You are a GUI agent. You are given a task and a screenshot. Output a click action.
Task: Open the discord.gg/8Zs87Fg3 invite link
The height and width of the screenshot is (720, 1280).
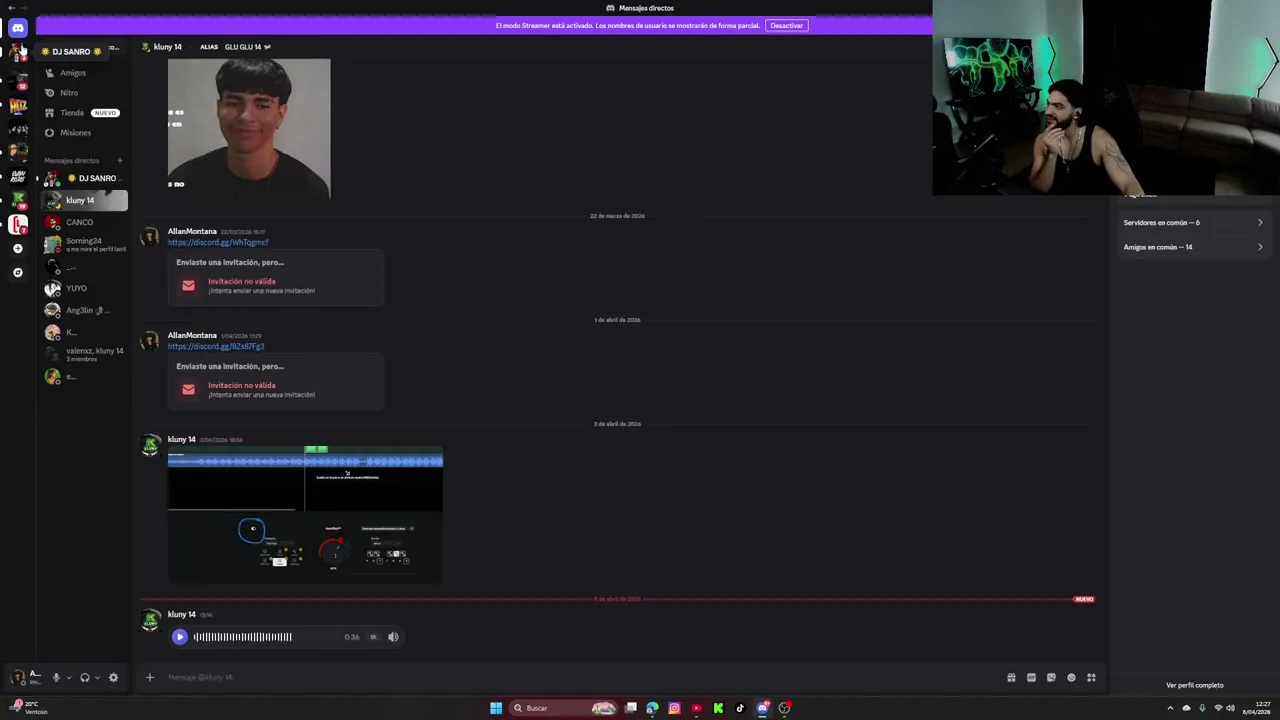coord(216,346)
